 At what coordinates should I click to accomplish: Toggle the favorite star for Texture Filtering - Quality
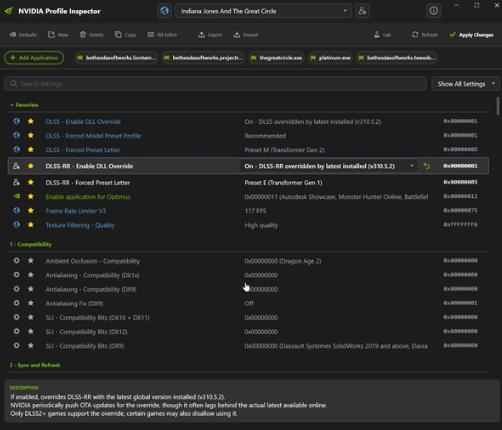(31, 225)
